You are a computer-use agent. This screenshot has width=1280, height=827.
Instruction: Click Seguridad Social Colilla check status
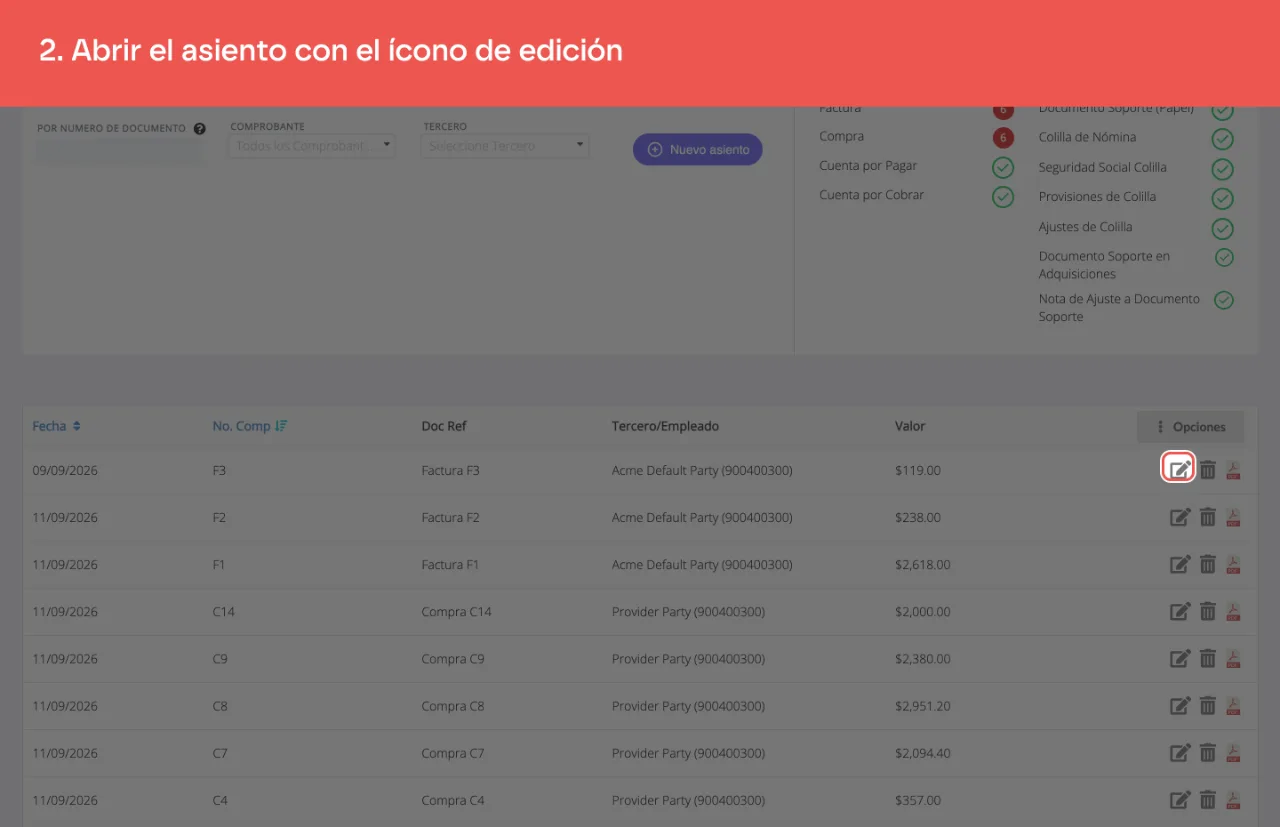click(1222, 169)
